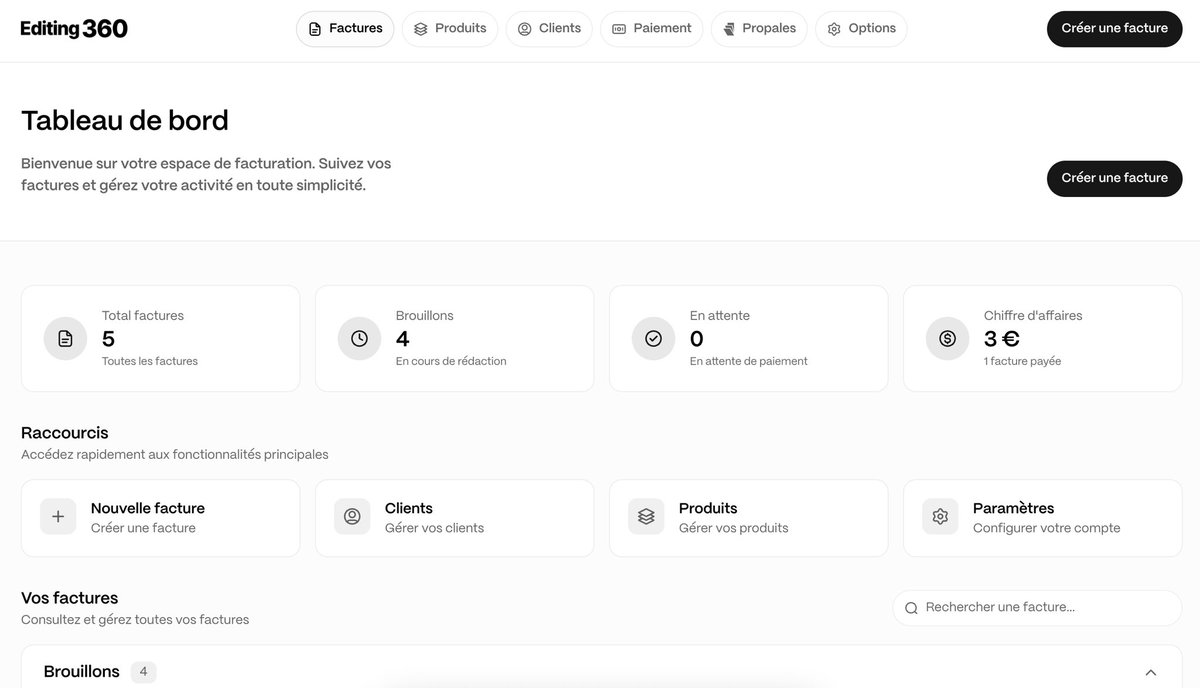Click the Brouillons section title in list

[82, 672]
